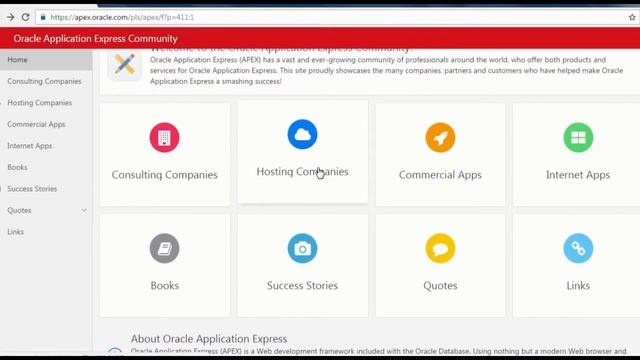Click the camera Success Stories icon
The image size is (640, 360).
(302, 248)
